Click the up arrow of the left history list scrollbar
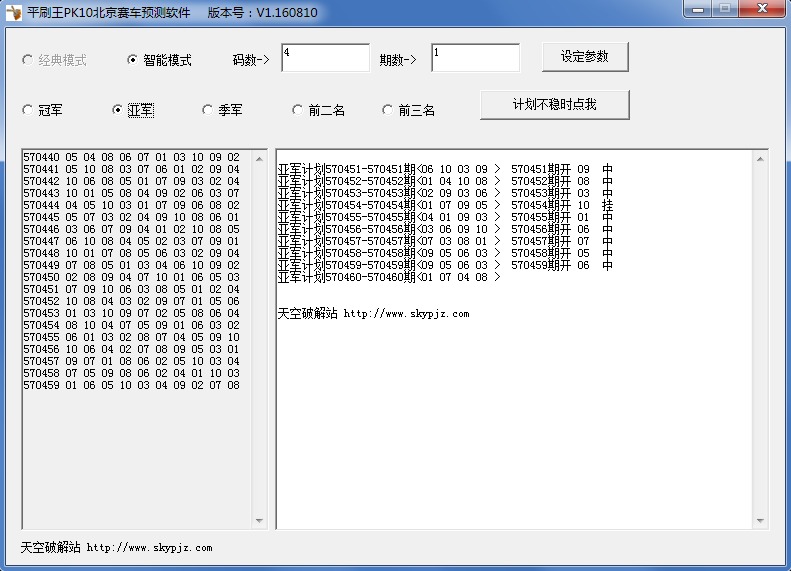The height and width of the screenshot is (571, 791). [x=260, y=158]
